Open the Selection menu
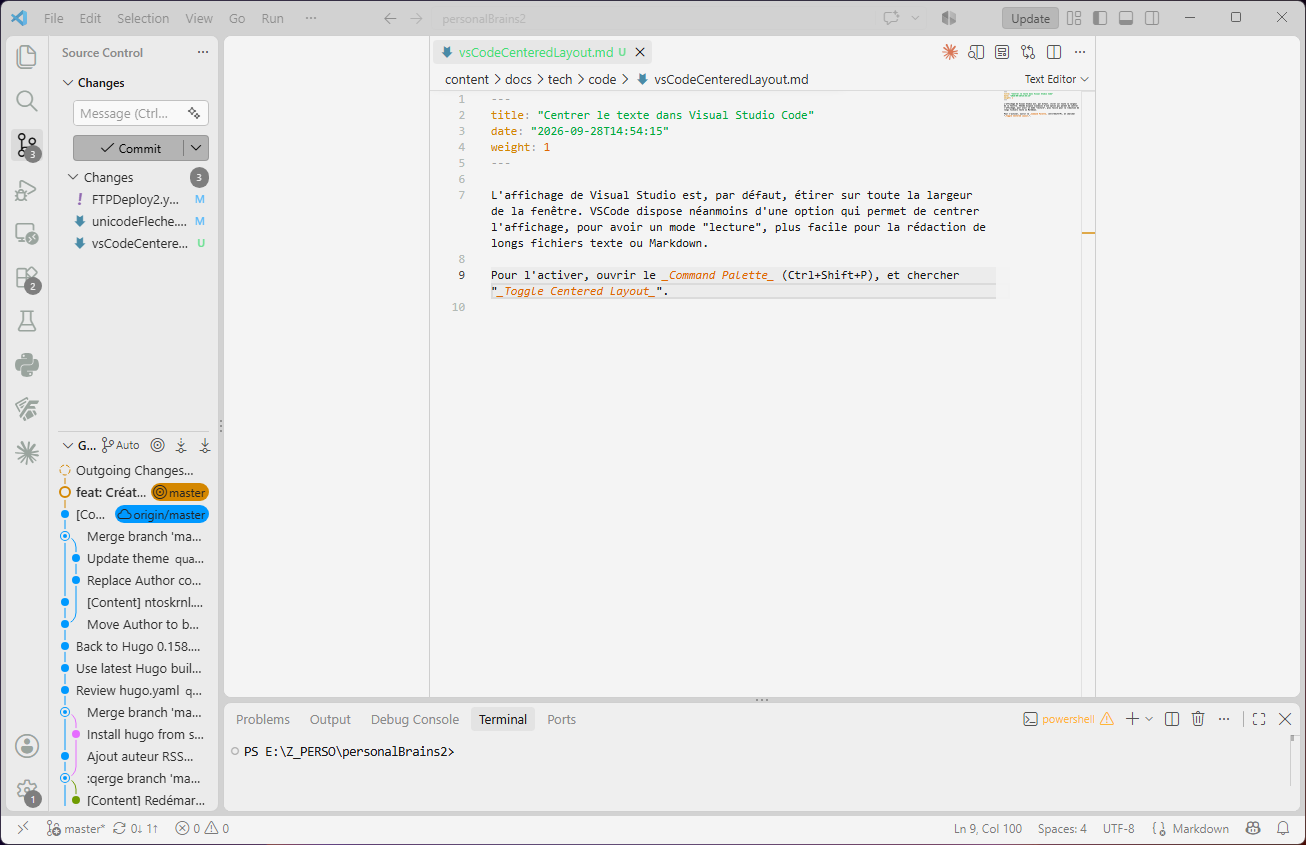The image size is (1306, 845). 143,18
